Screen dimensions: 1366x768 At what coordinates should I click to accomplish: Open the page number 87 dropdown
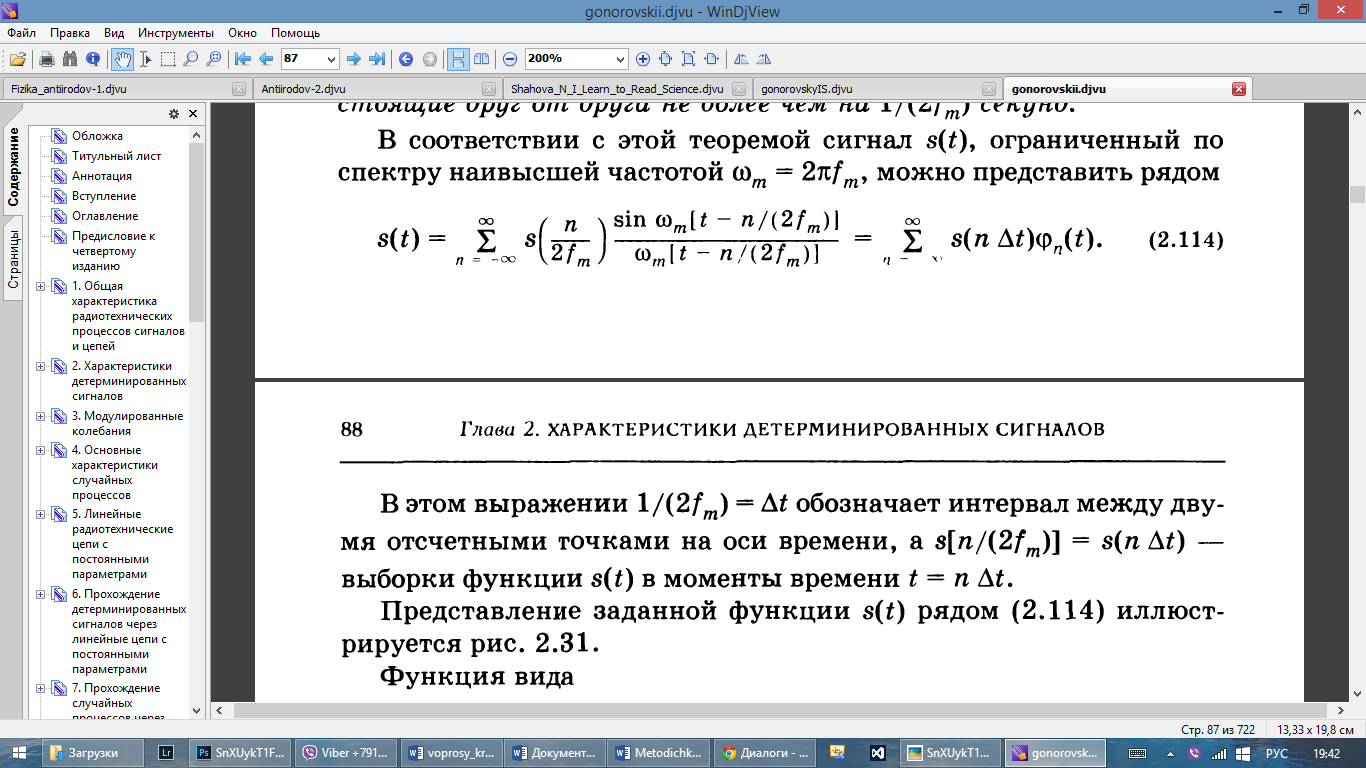pos(332,59)
